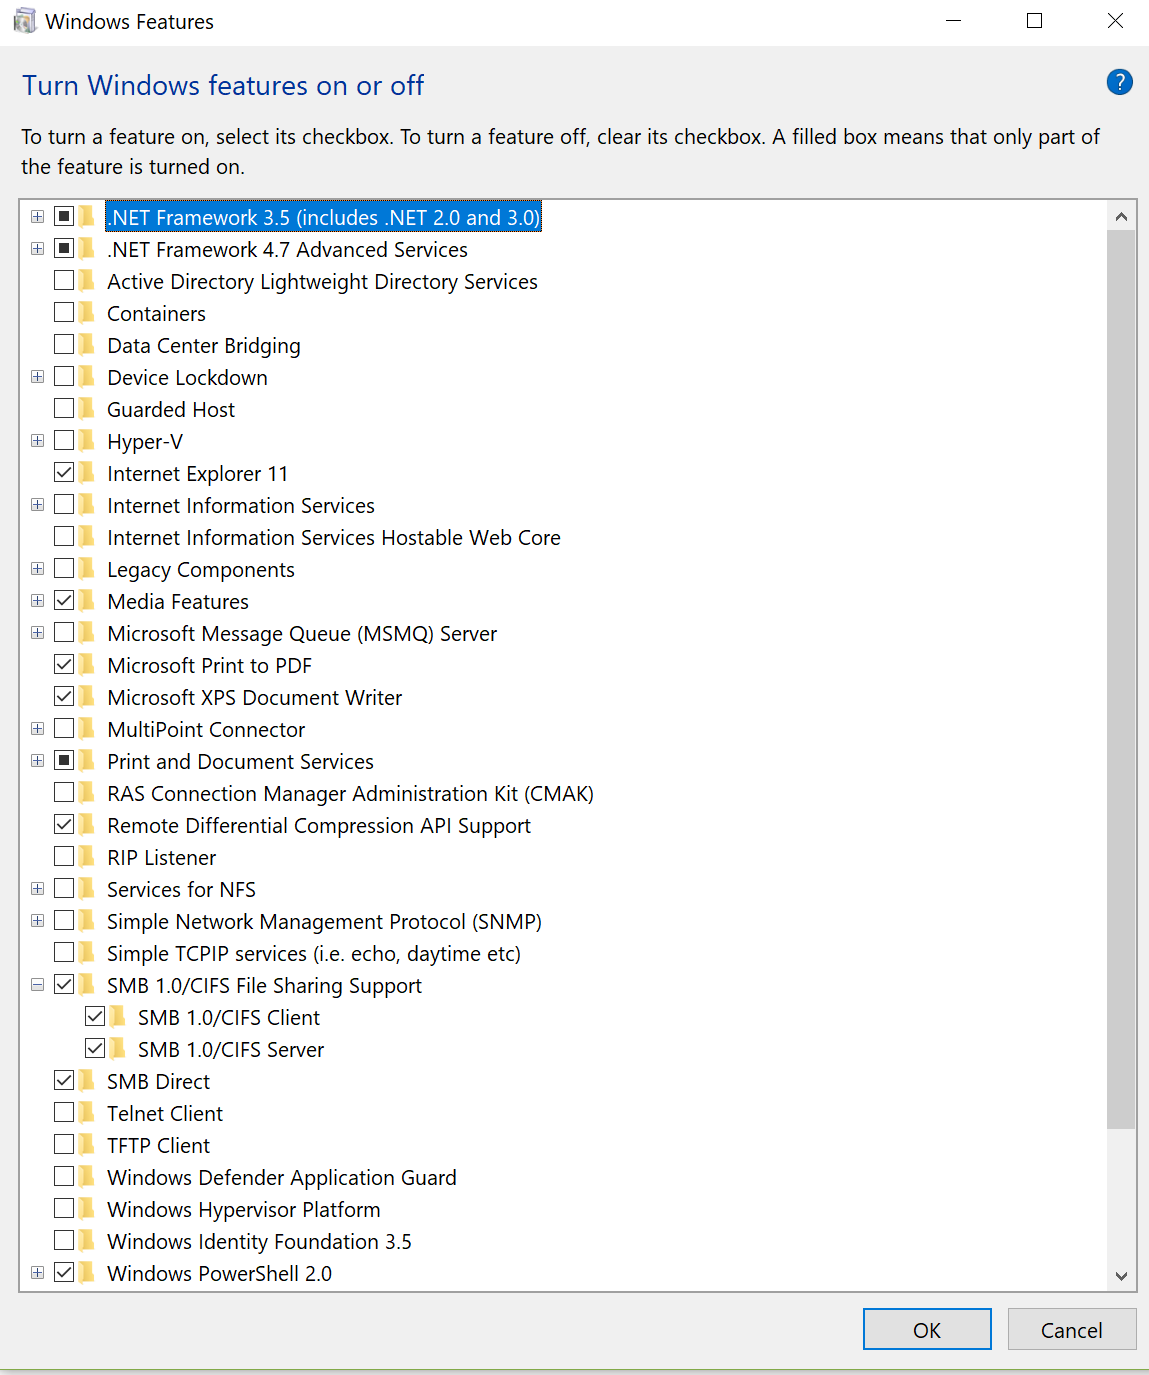Select Simple TCPIP services row
This screenshot has height=1375, width=1149.
pos(314,954)
